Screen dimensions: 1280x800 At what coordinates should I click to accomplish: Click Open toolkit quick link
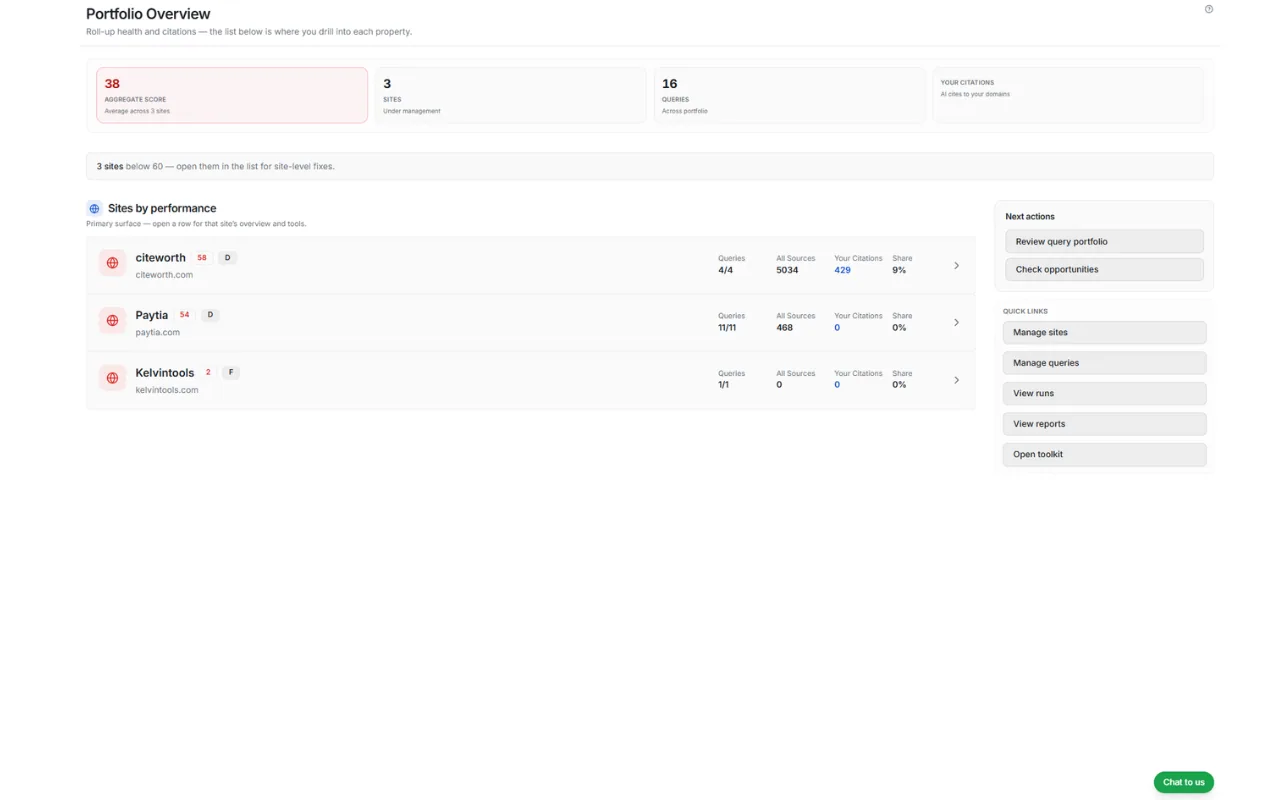pos(1104,454)
